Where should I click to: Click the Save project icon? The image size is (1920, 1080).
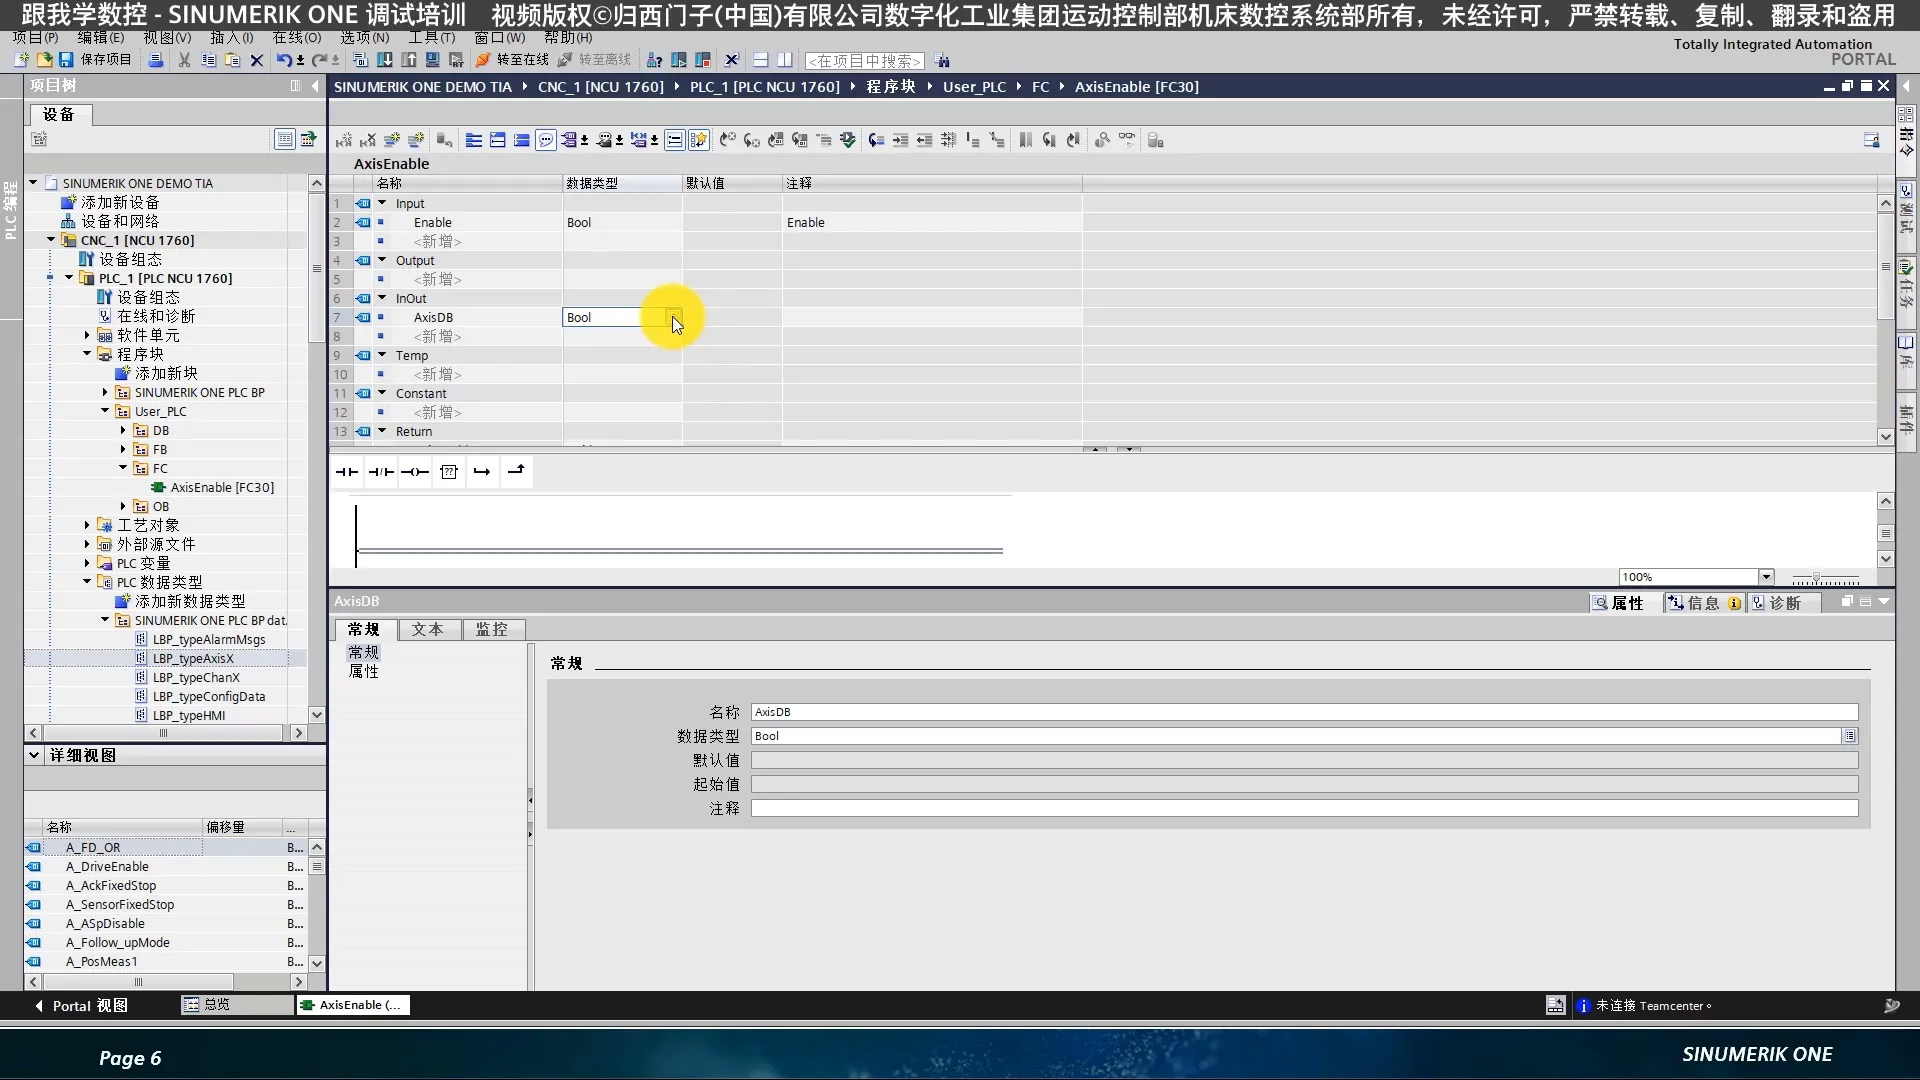tap(66, 60)
